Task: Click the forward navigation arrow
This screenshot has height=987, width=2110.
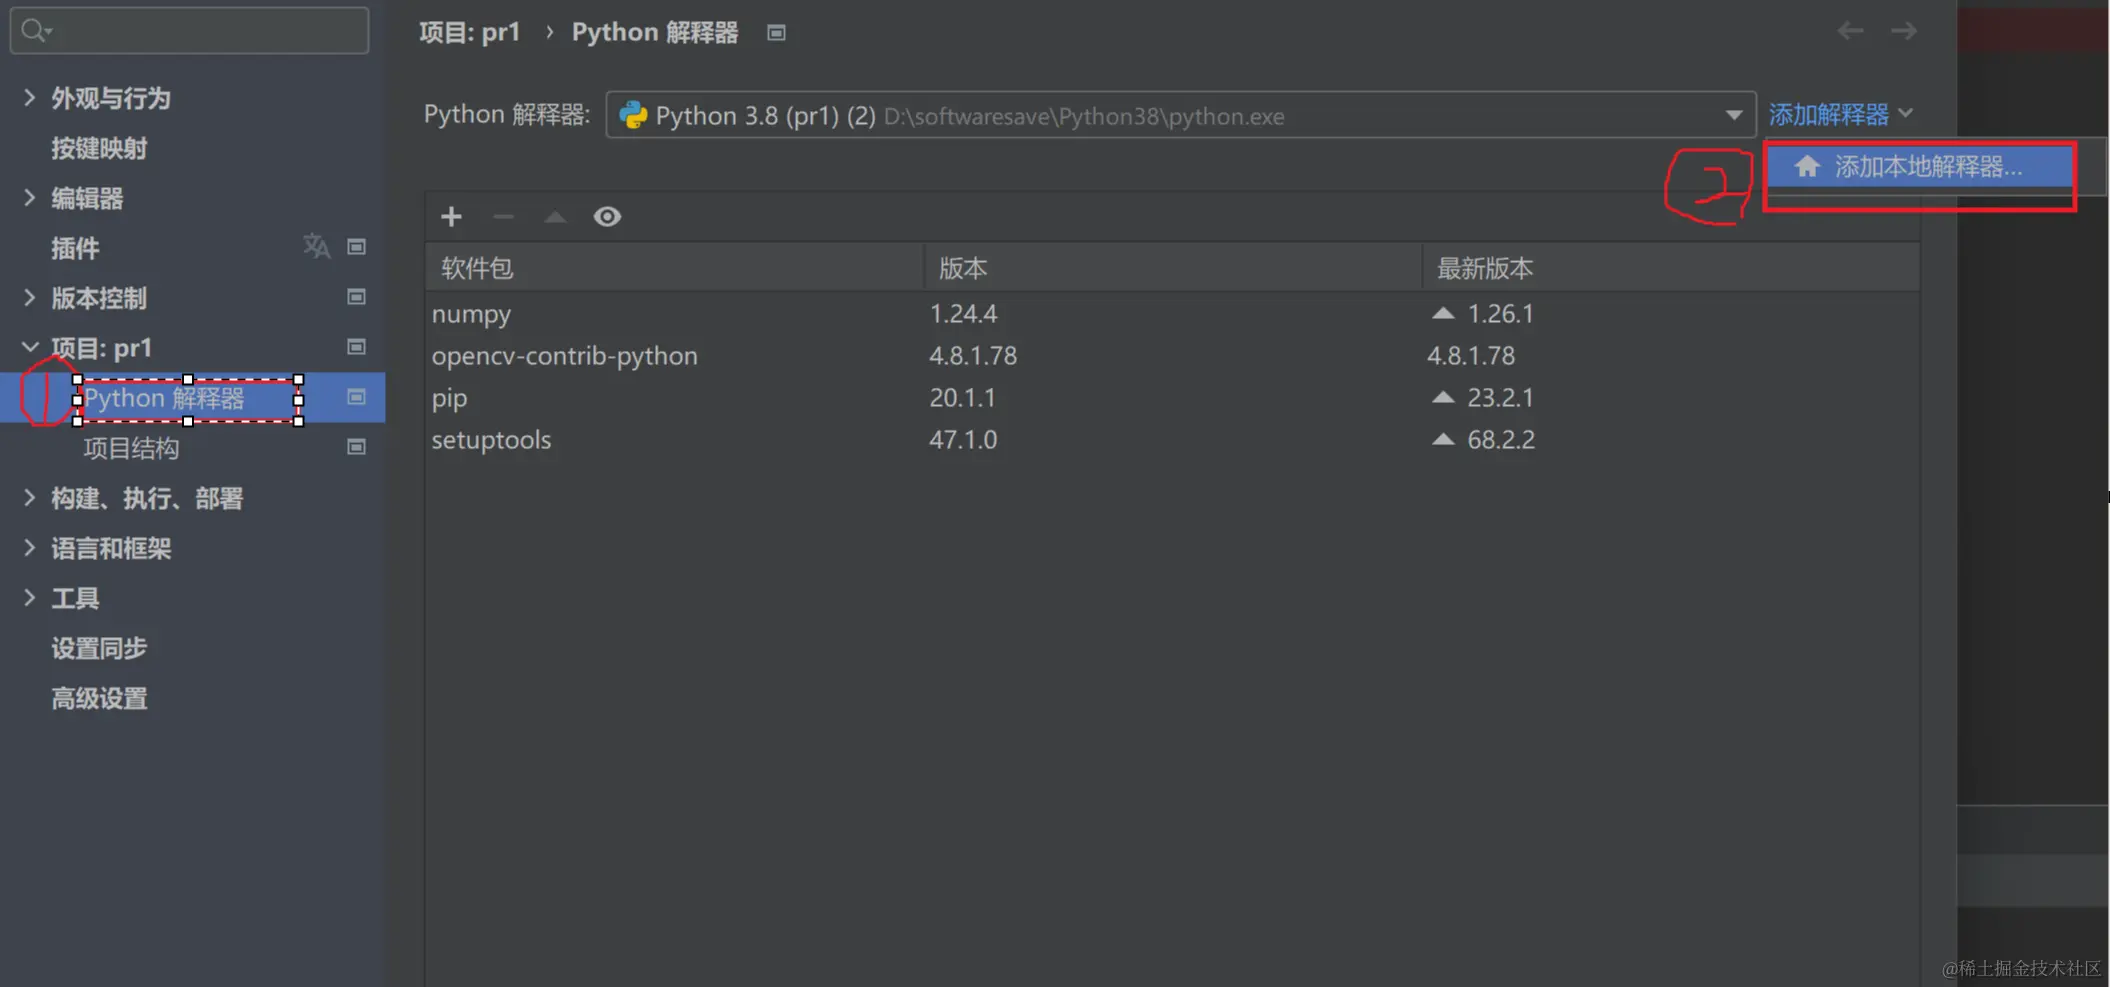Action: click(1903, 31)
